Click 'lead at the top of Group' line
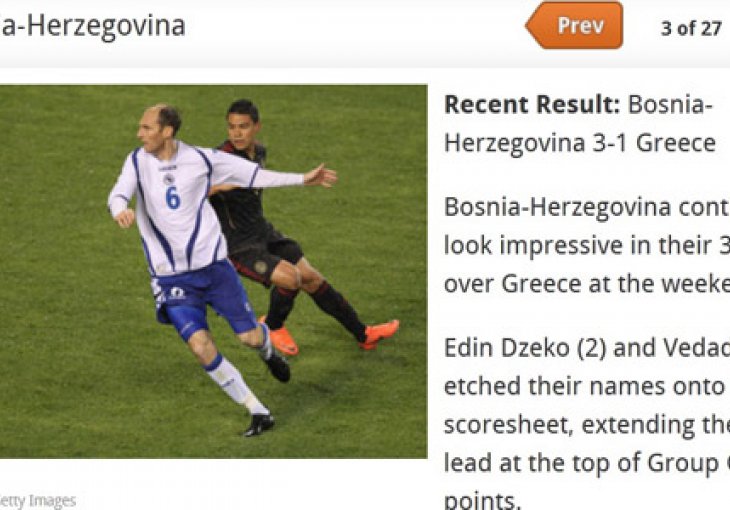 click(x=587, y=463)
